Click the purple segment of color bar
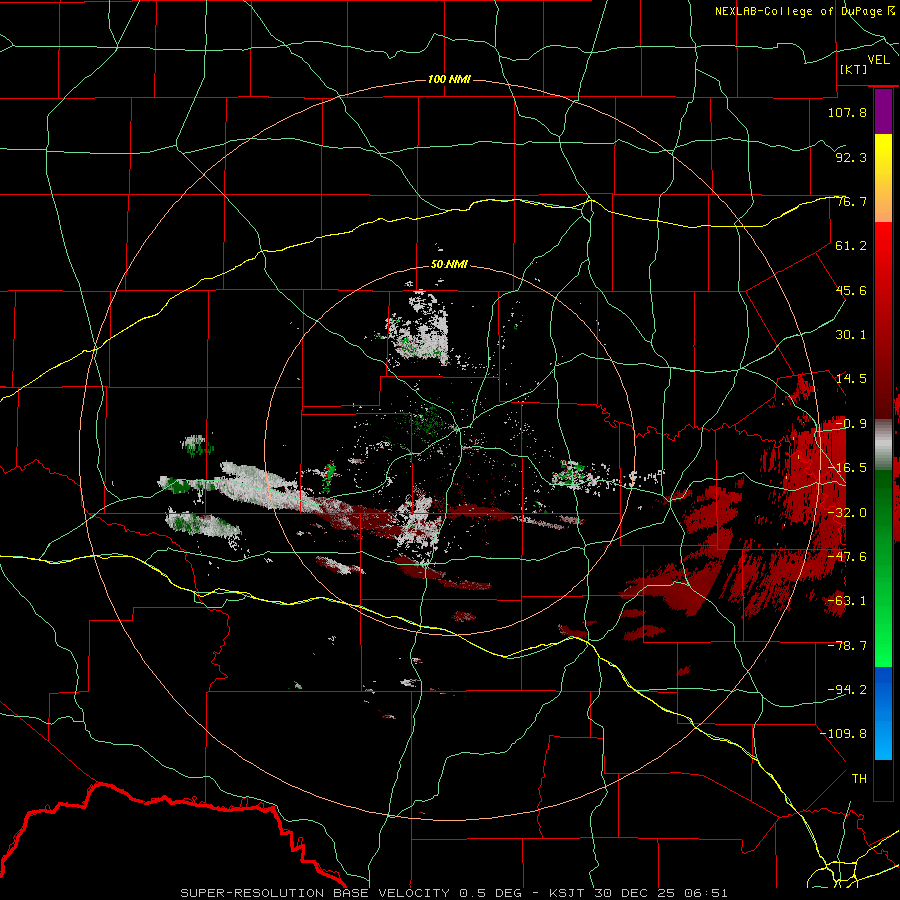Viewport: 900px width, 900px height. pos(883,111)
